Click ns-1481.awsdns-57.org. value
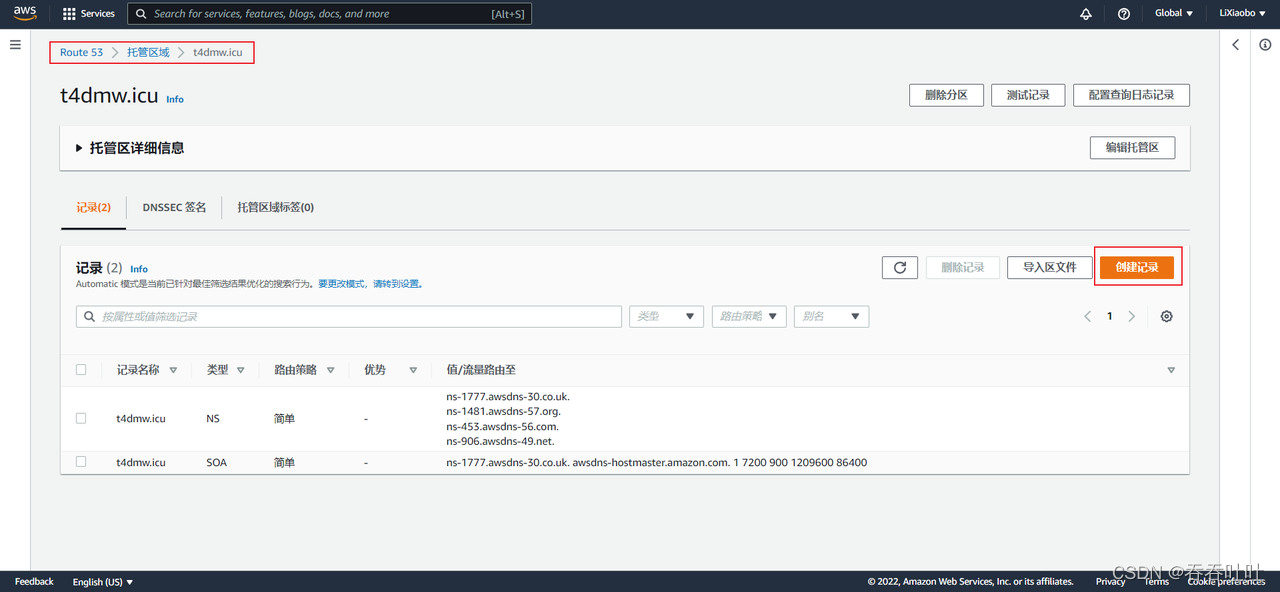This screenshot has height=592, width=1280. [503, 411]
